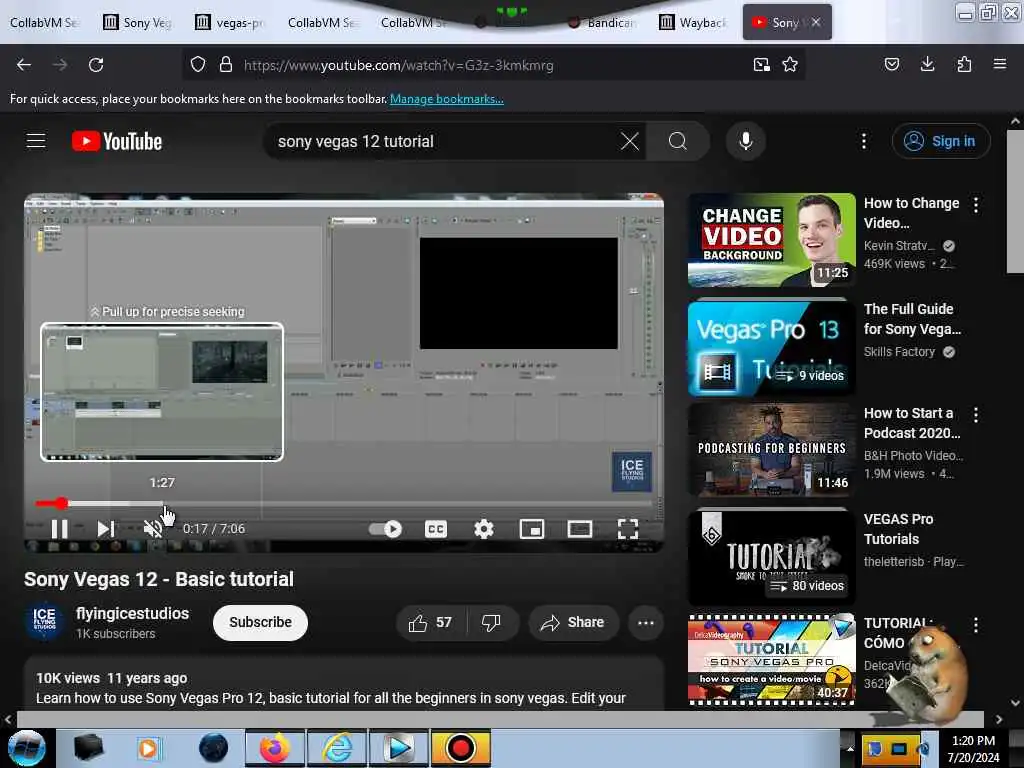Switch to first CollabVM tab
This screenshot has height=768, width=1024.
coord(44,23)
